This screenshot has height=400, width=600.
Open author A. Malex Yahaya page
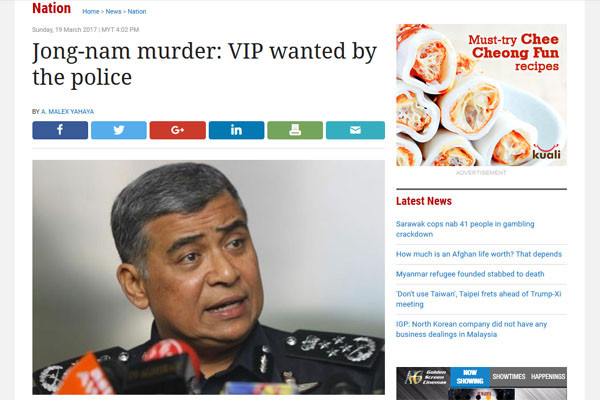[x=67, y=112]
